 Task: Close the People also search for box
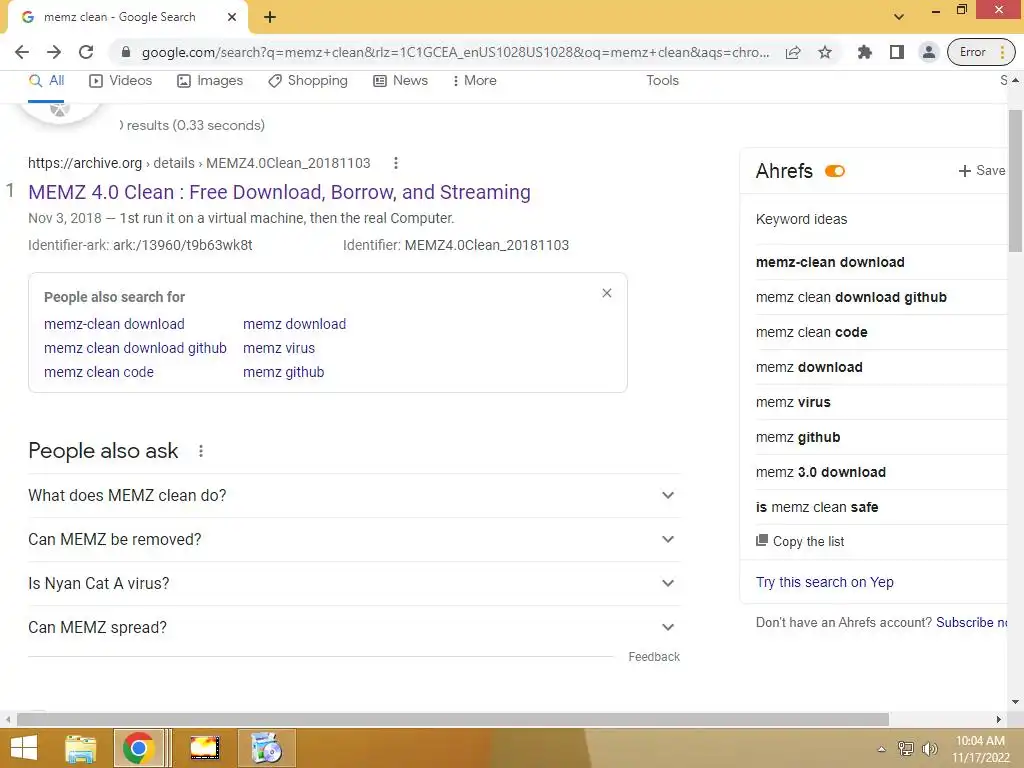click(607, 293)
